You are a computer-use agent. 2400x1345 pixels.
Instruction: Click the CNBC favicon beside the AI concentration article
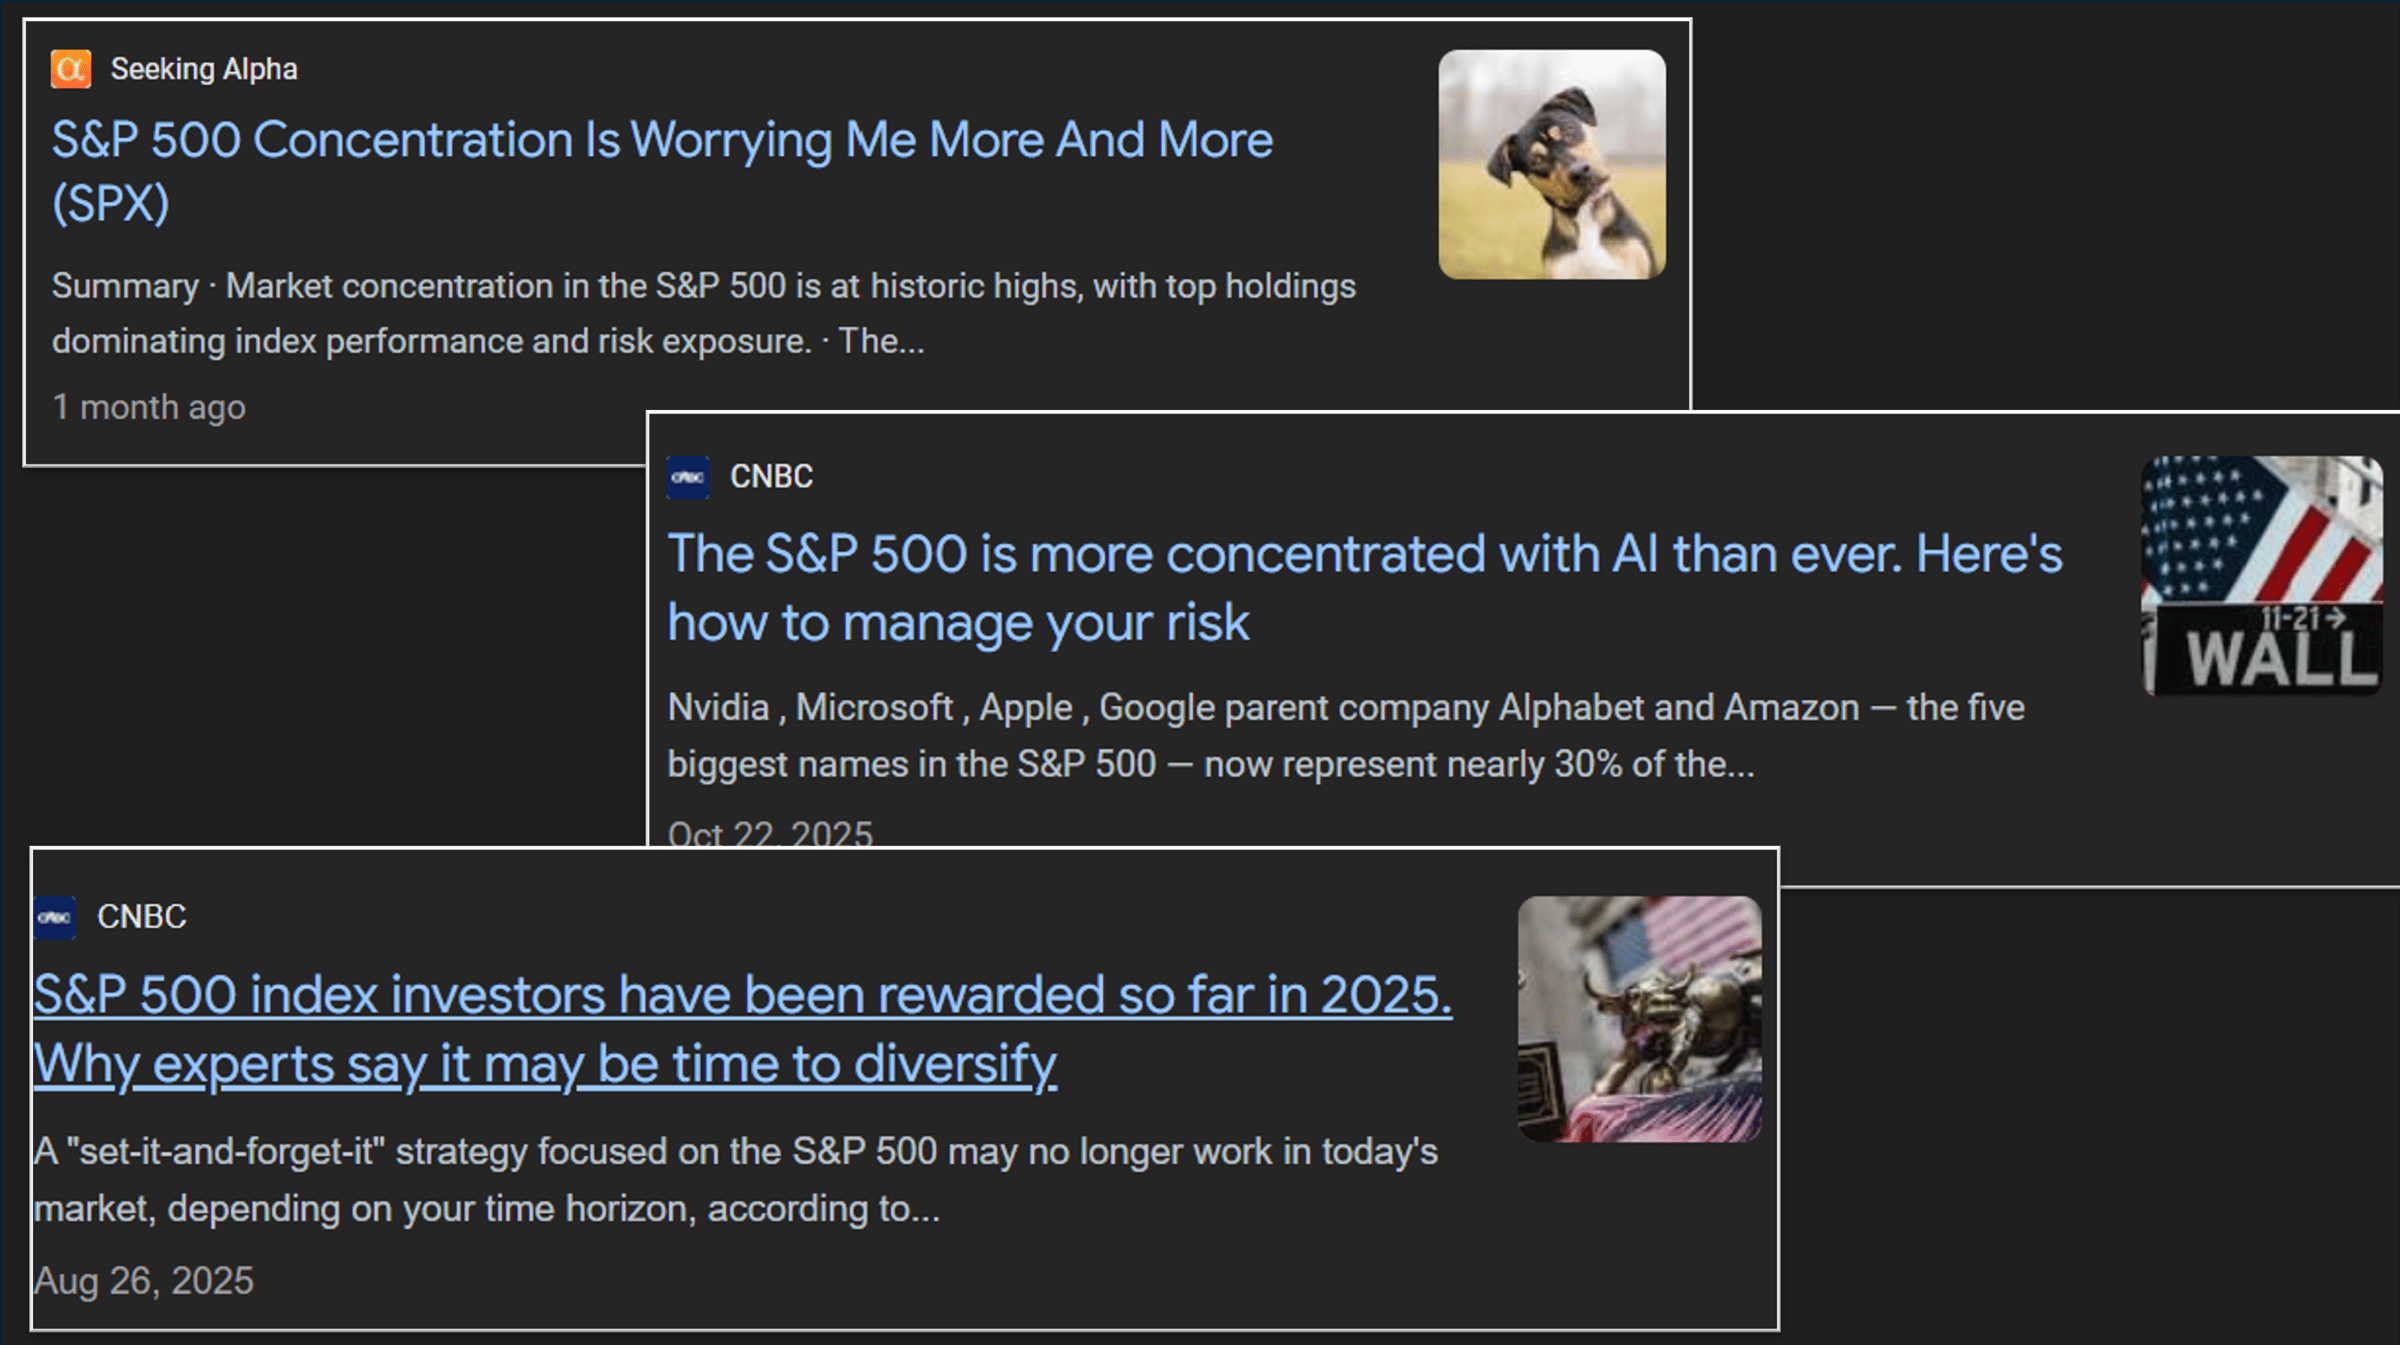pos(688,477)
